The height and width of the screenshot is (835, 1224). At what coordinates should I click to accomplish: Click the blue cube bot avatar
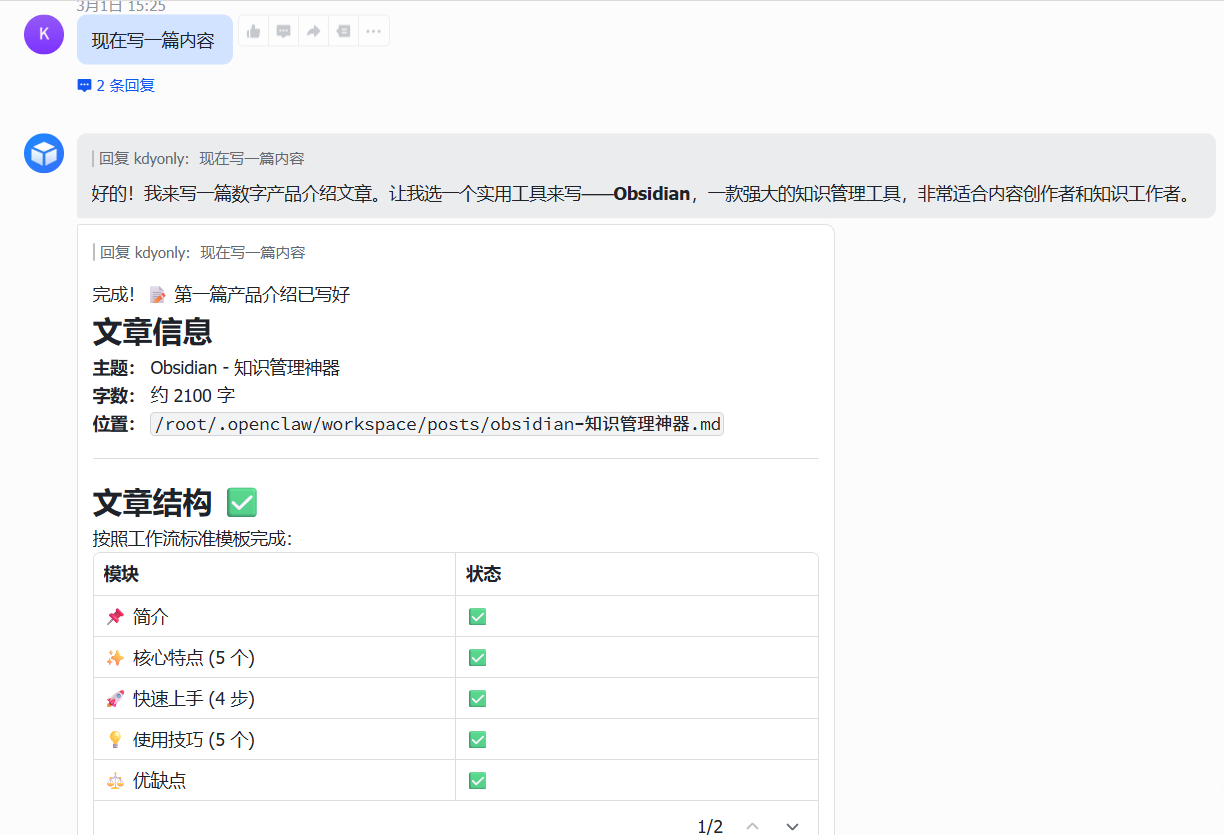click(44, 153)
